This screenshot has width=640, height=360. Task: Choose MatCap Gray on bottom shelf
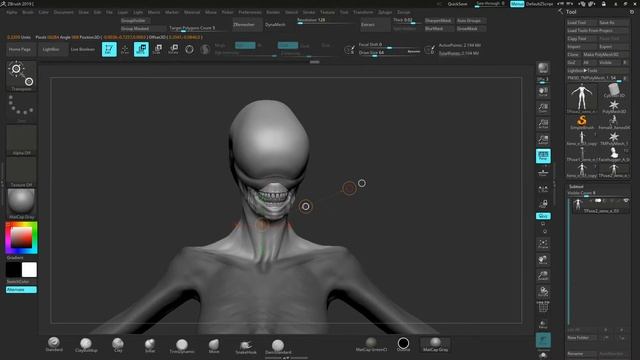(x=435, y=344)
